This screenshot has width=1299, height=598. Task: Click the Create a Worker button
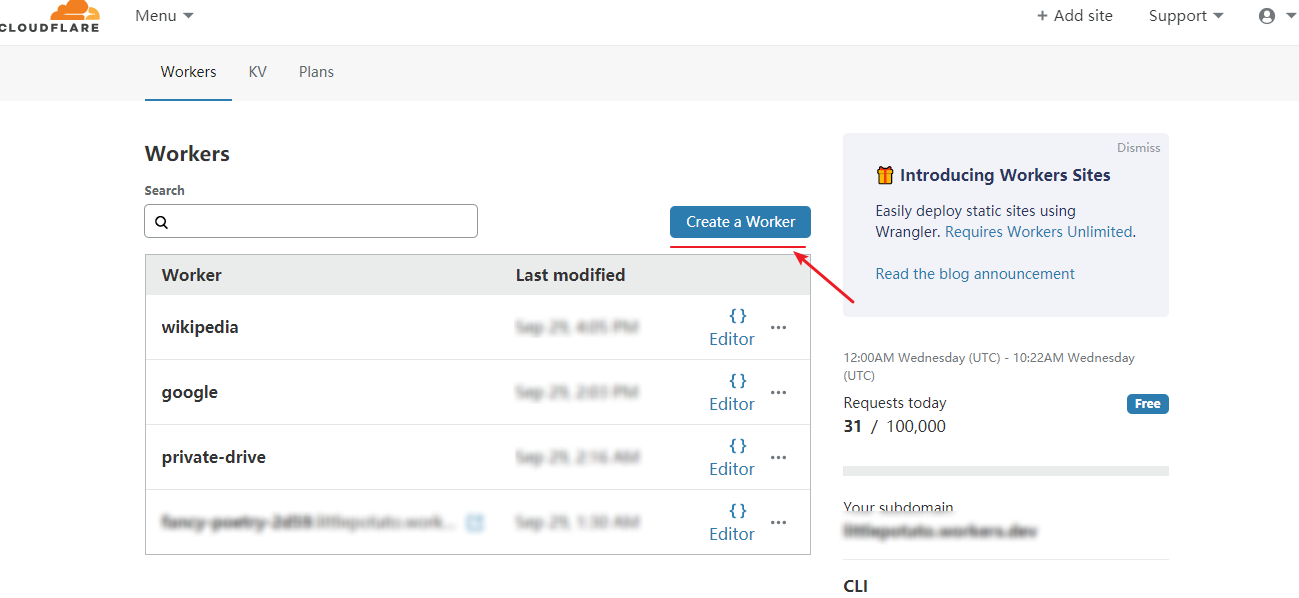(x=740, y=222)
